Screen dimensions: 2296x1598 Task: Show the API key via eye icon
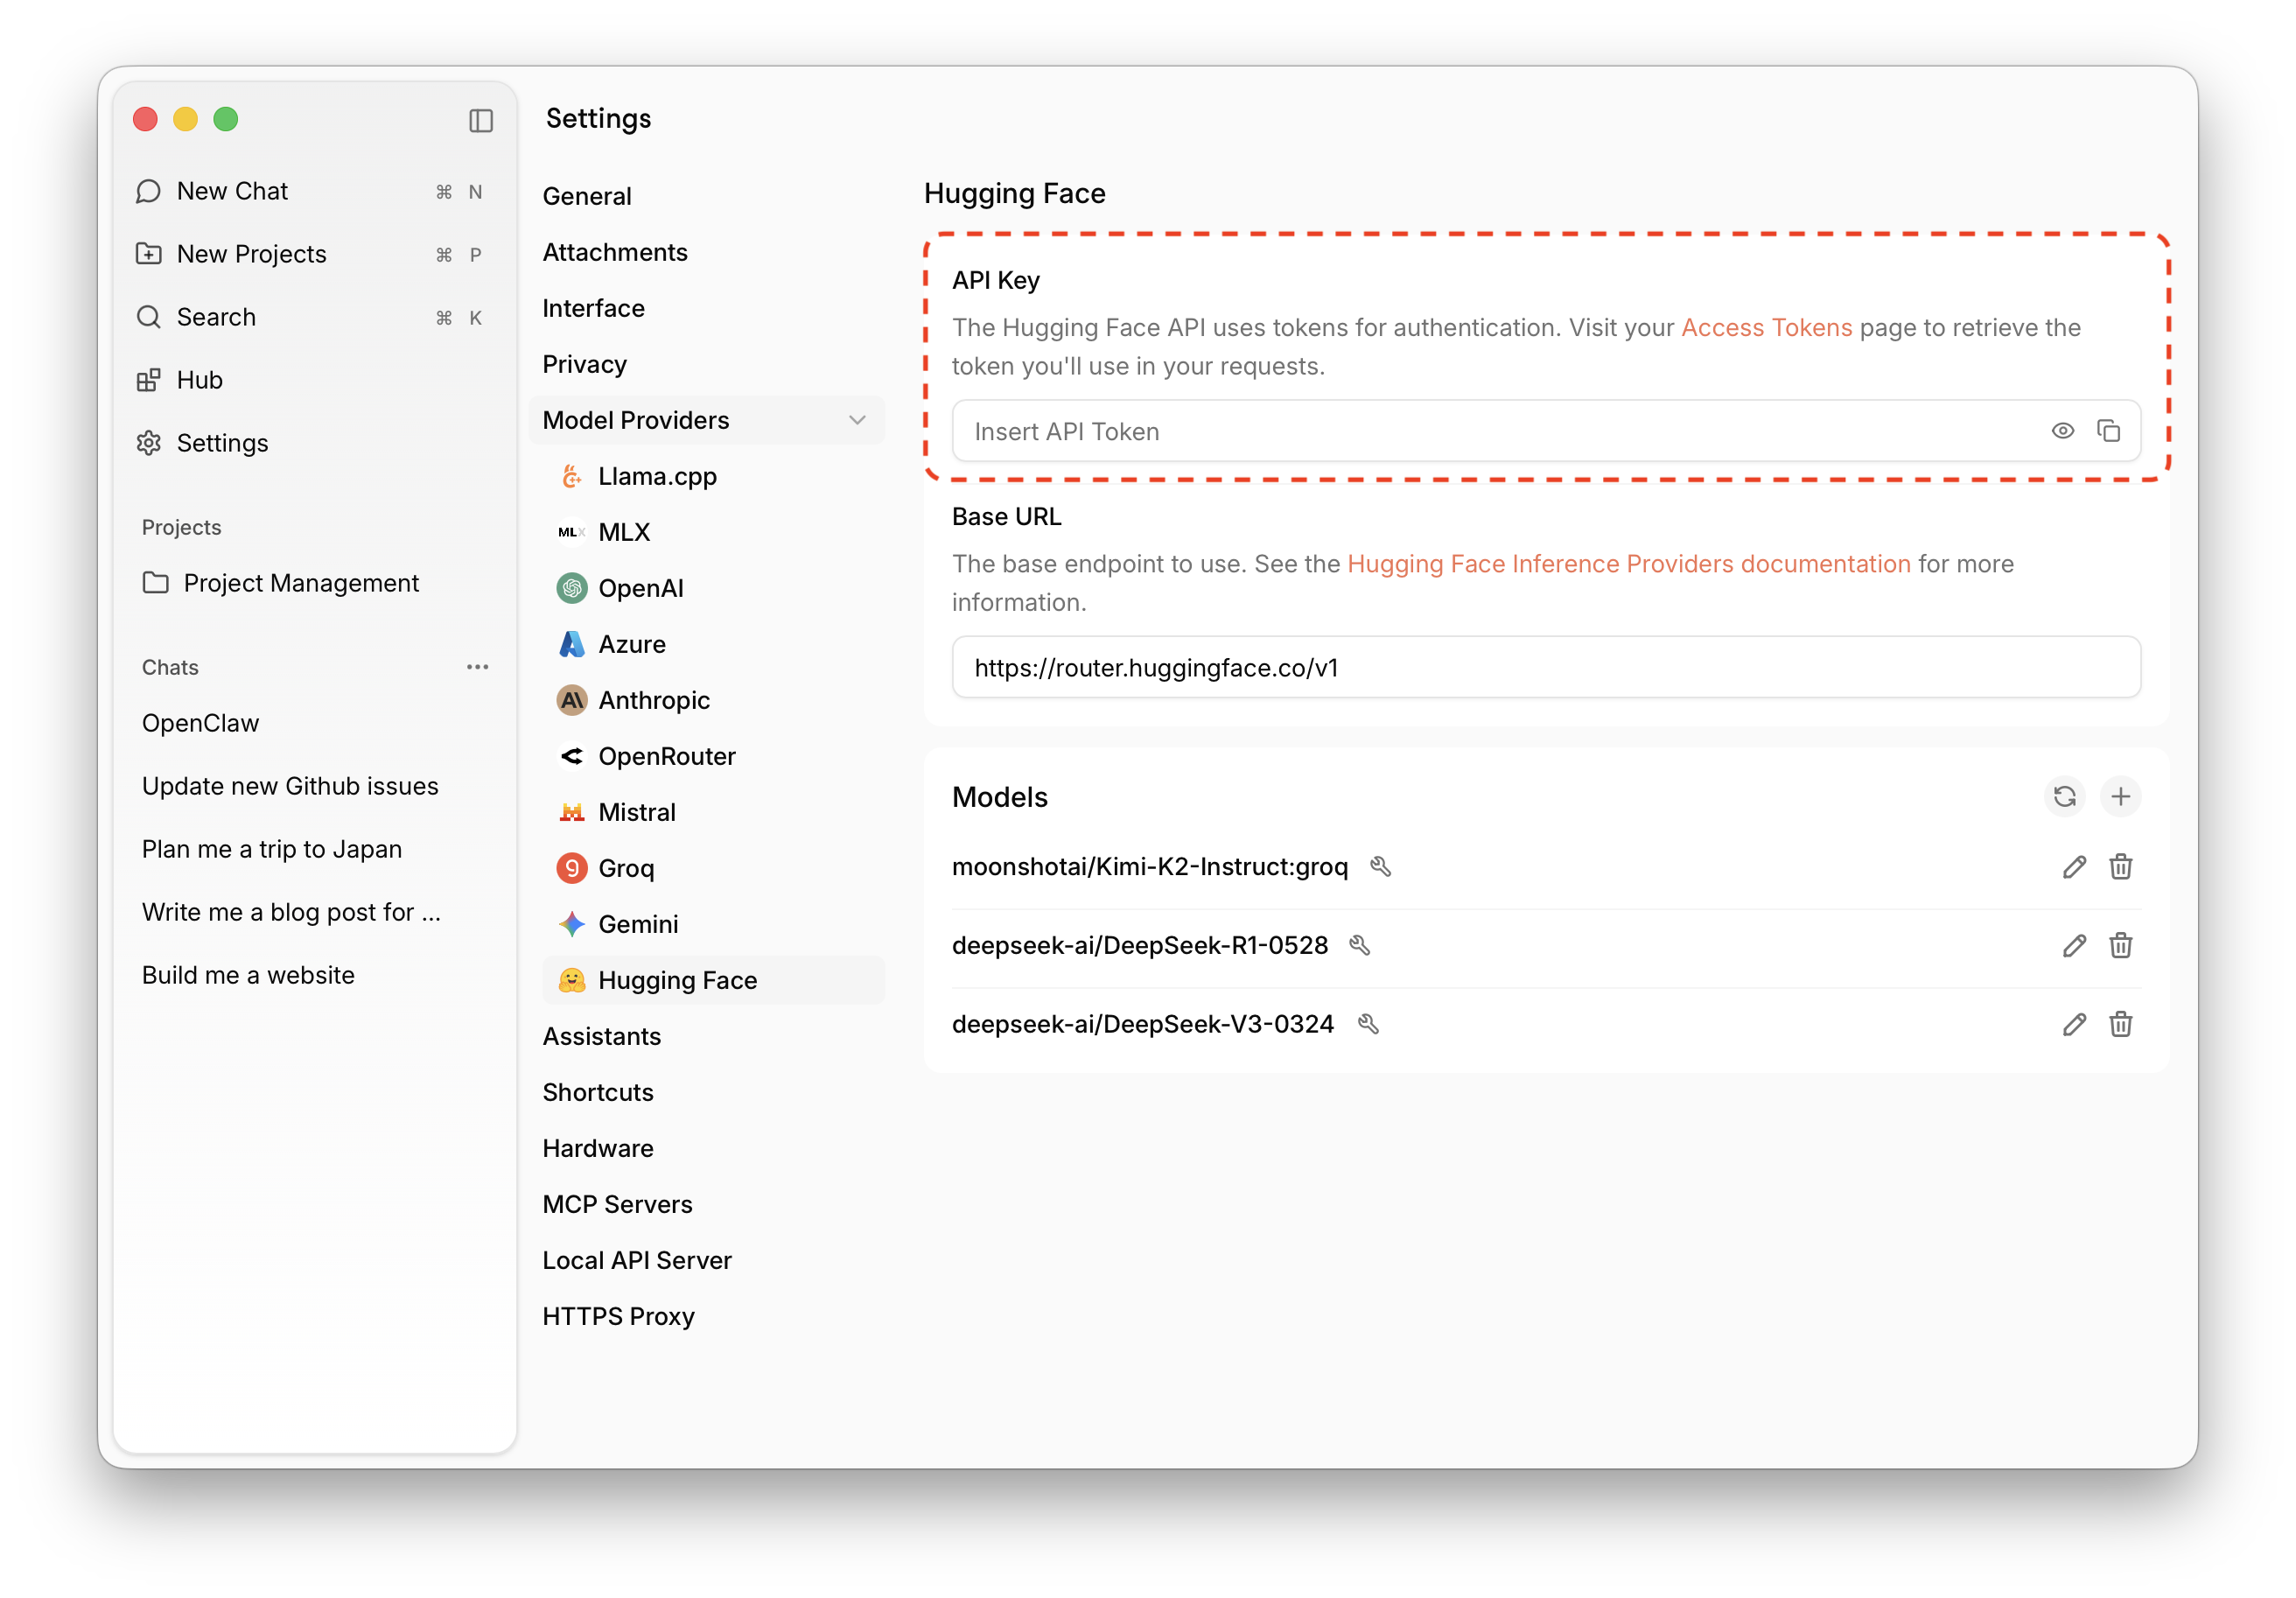pos(2062,431)
